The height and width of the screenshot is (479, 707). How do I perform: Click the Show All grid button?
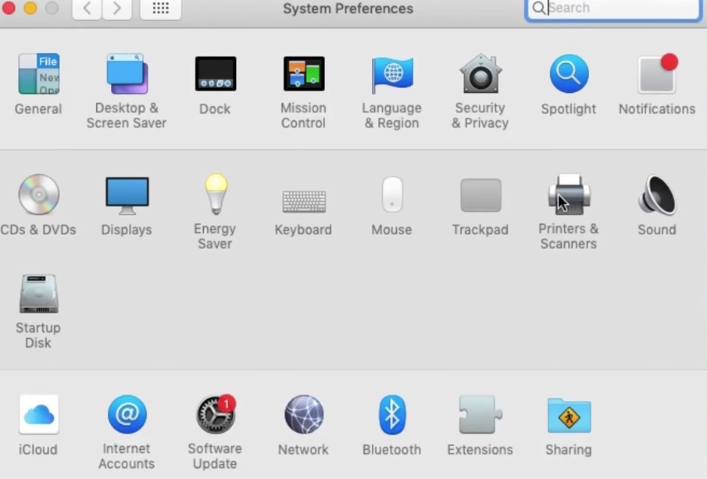[161, 8]
